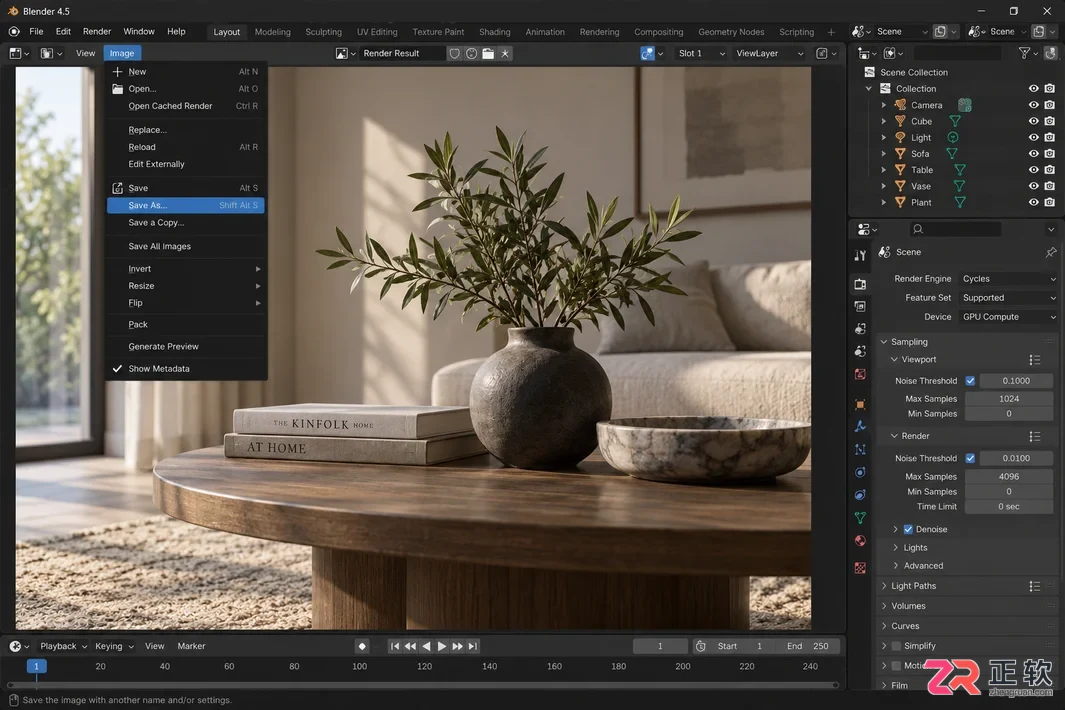1065x710 pixels.
Task: Open the Material properties sphere icon
Action: point(860,541)
